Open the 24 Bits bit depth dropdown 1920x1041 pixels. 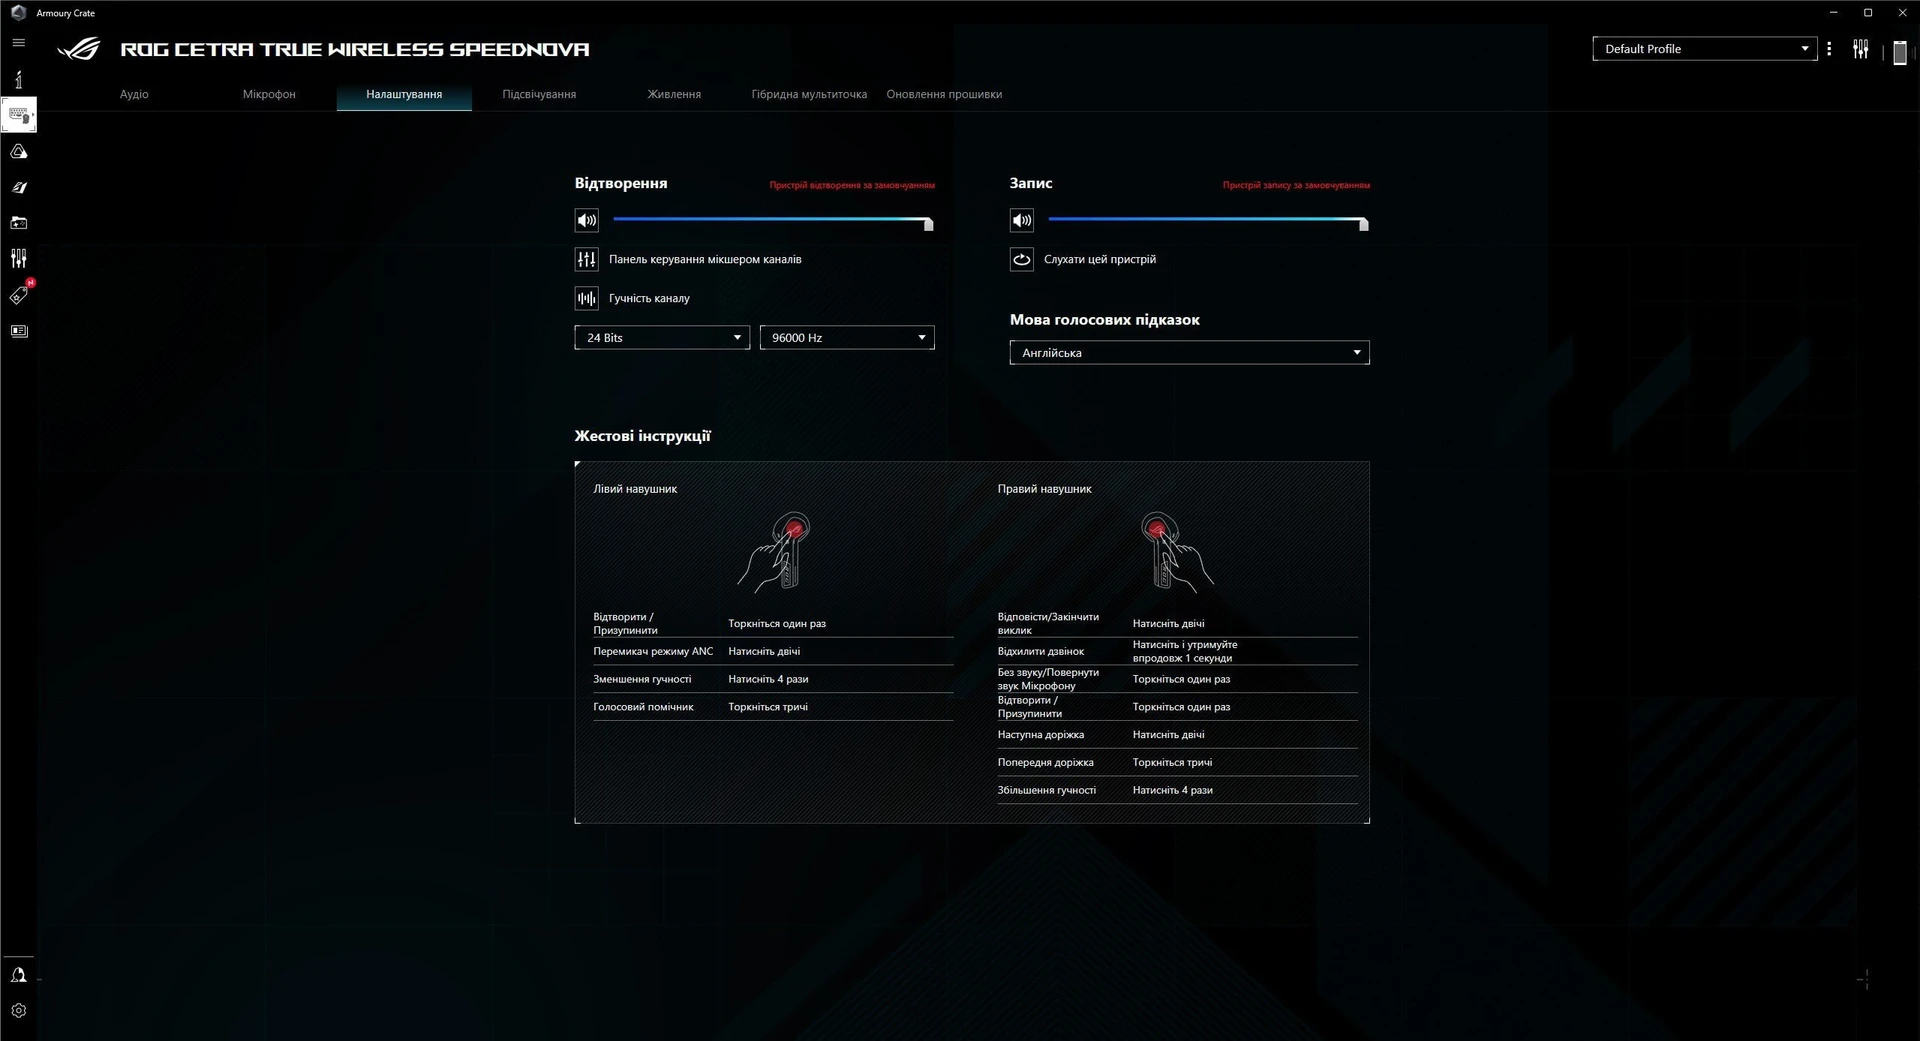coord(662,338)
